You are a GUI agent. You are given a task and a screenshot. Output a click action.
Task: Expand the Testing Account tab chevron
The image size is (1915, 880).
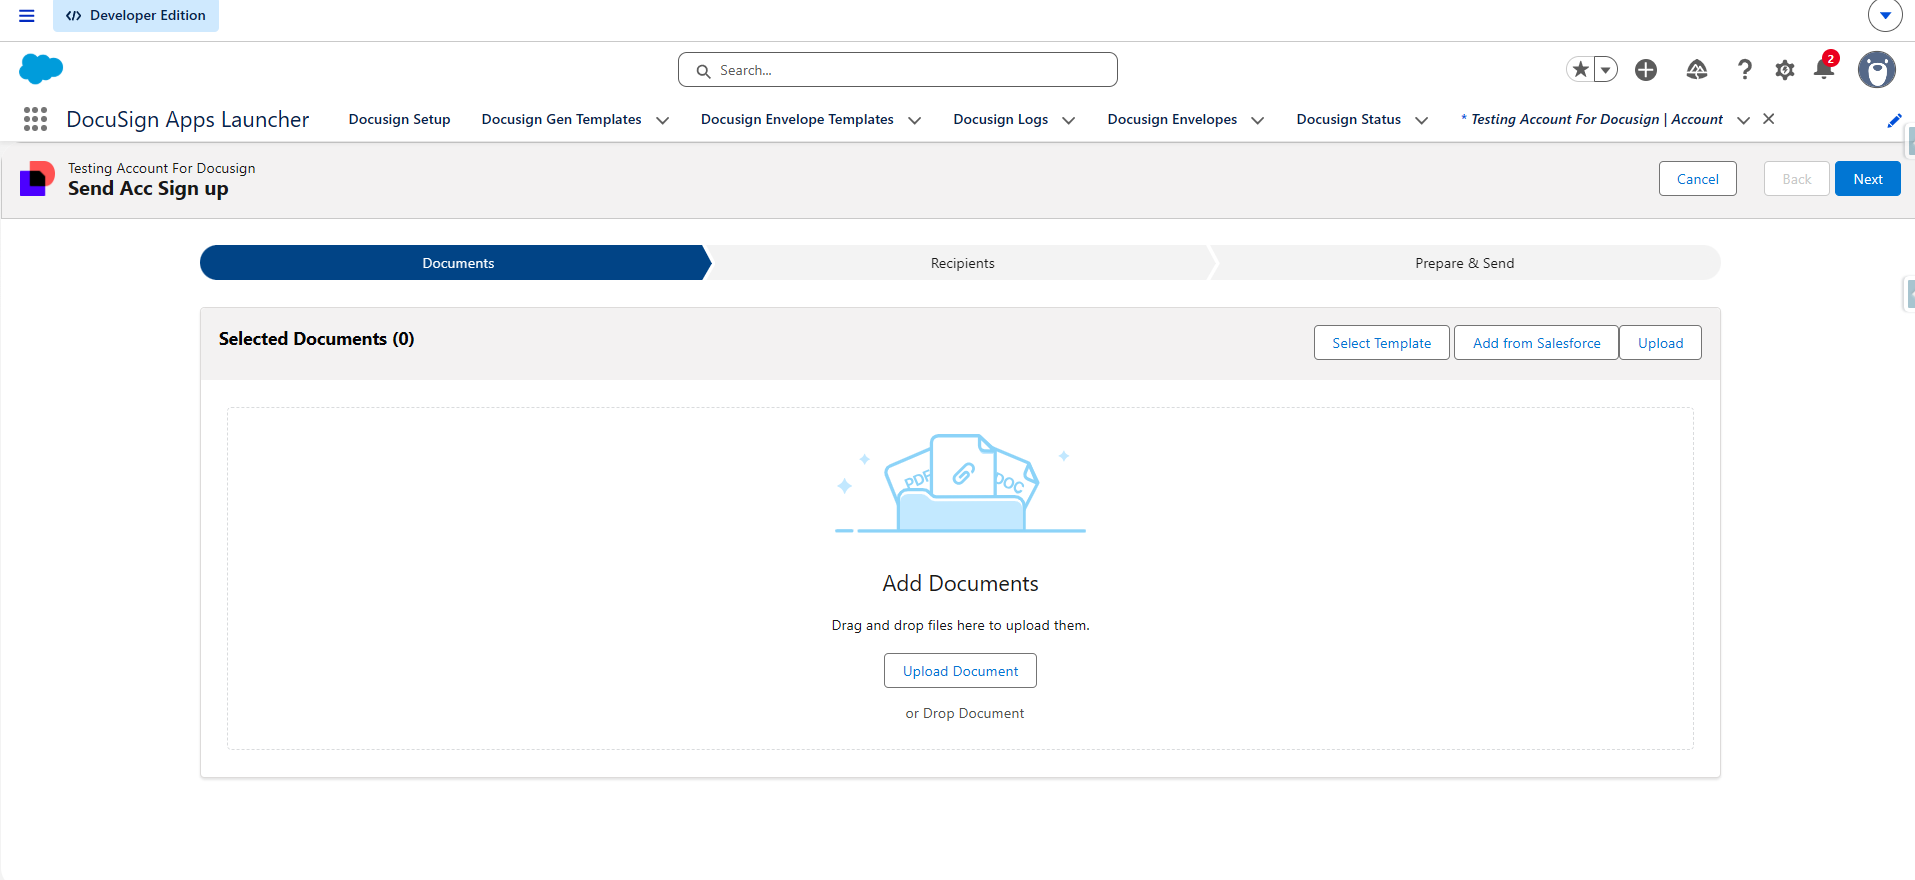pos(1743,120)
